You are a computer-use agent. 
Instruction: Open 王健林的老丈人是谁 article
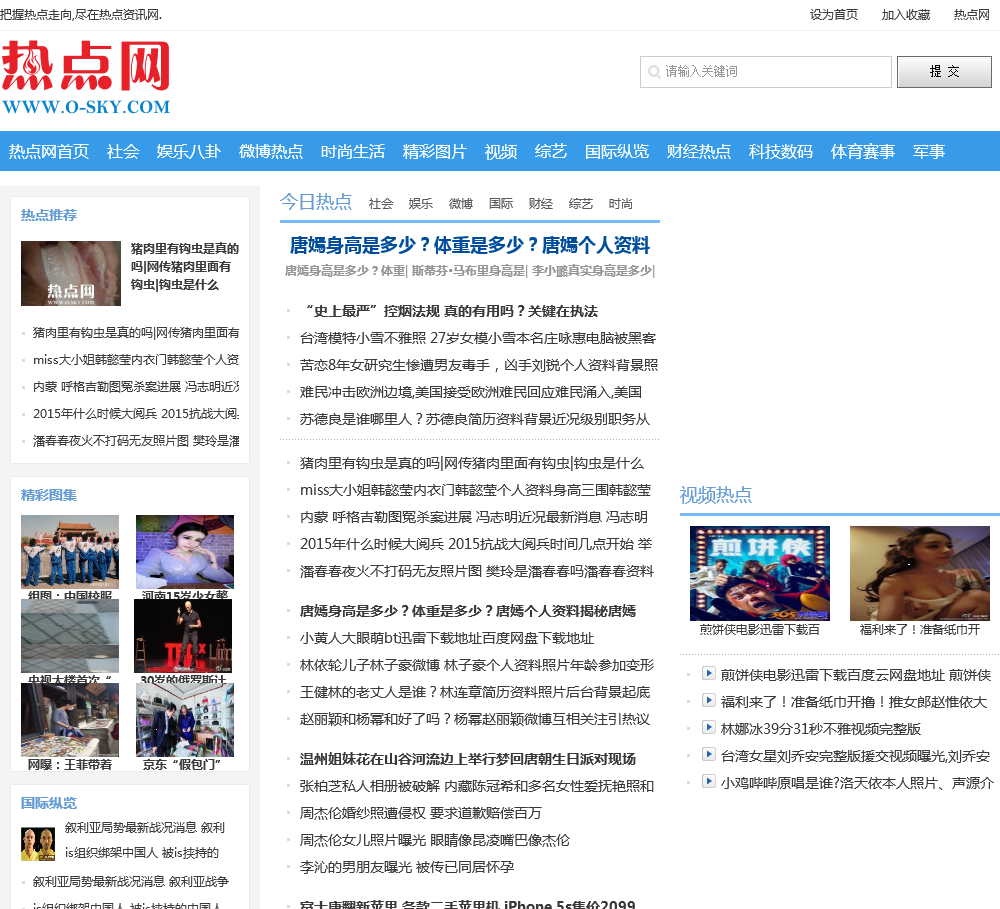click(x=475, y=692)
